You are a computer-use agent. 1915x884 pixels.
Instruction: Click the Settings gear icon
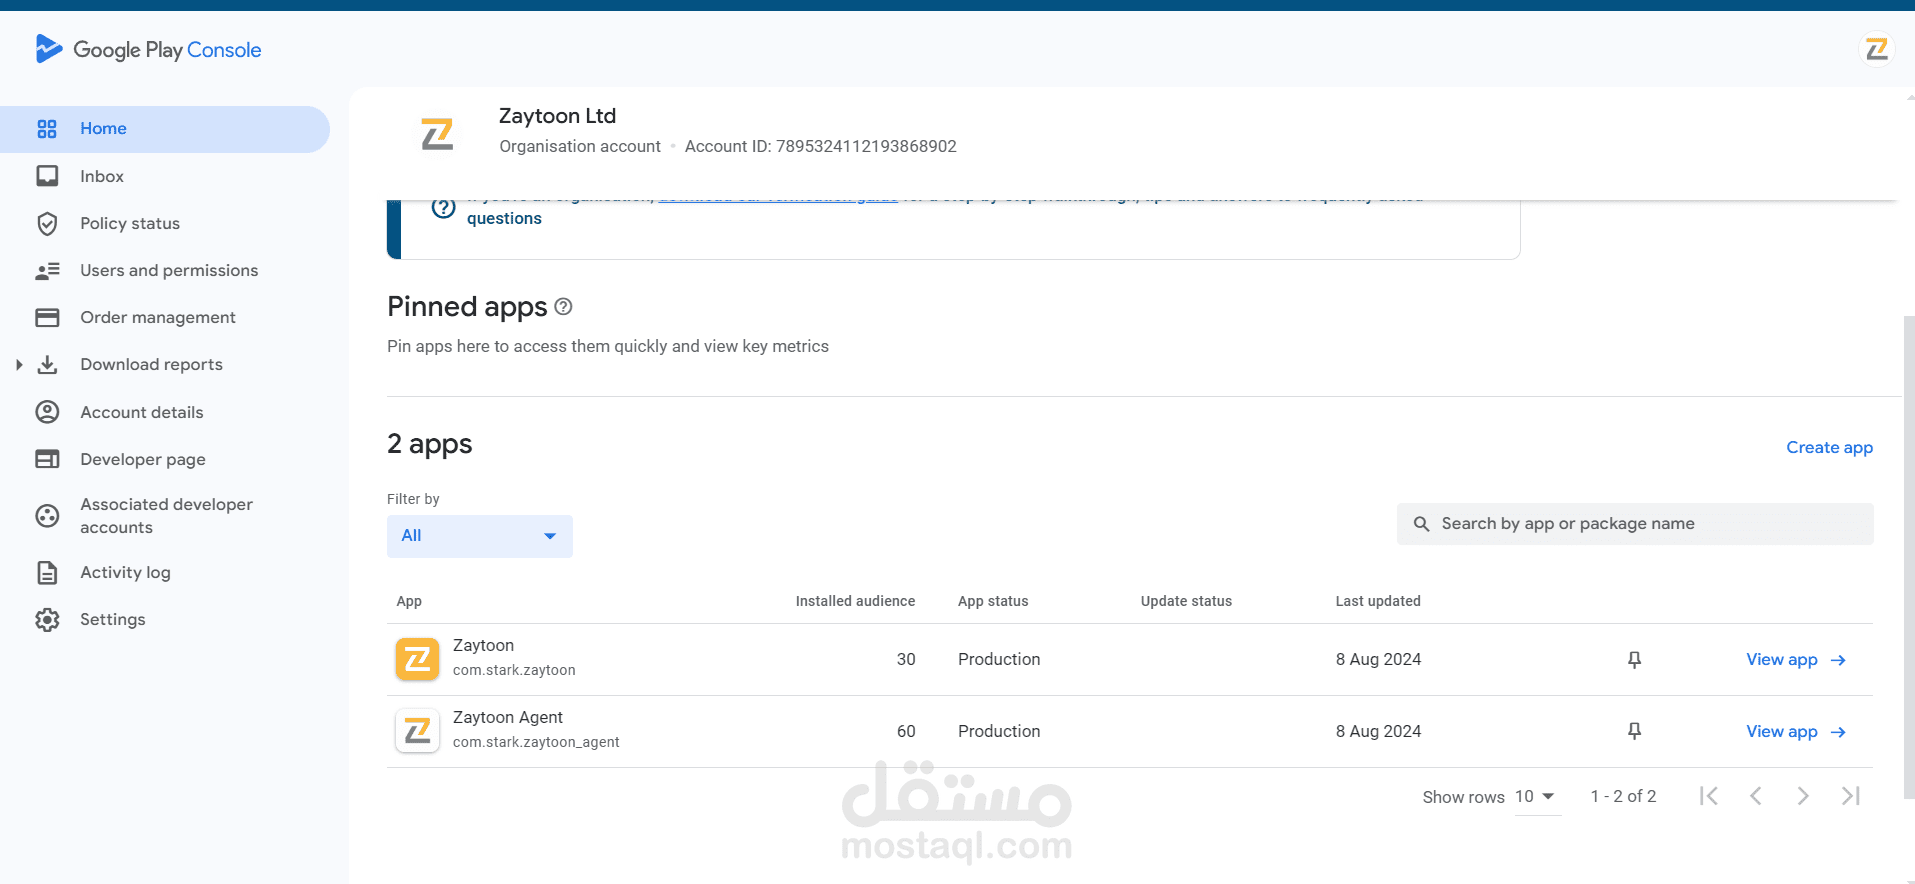[x=47, y=620]
